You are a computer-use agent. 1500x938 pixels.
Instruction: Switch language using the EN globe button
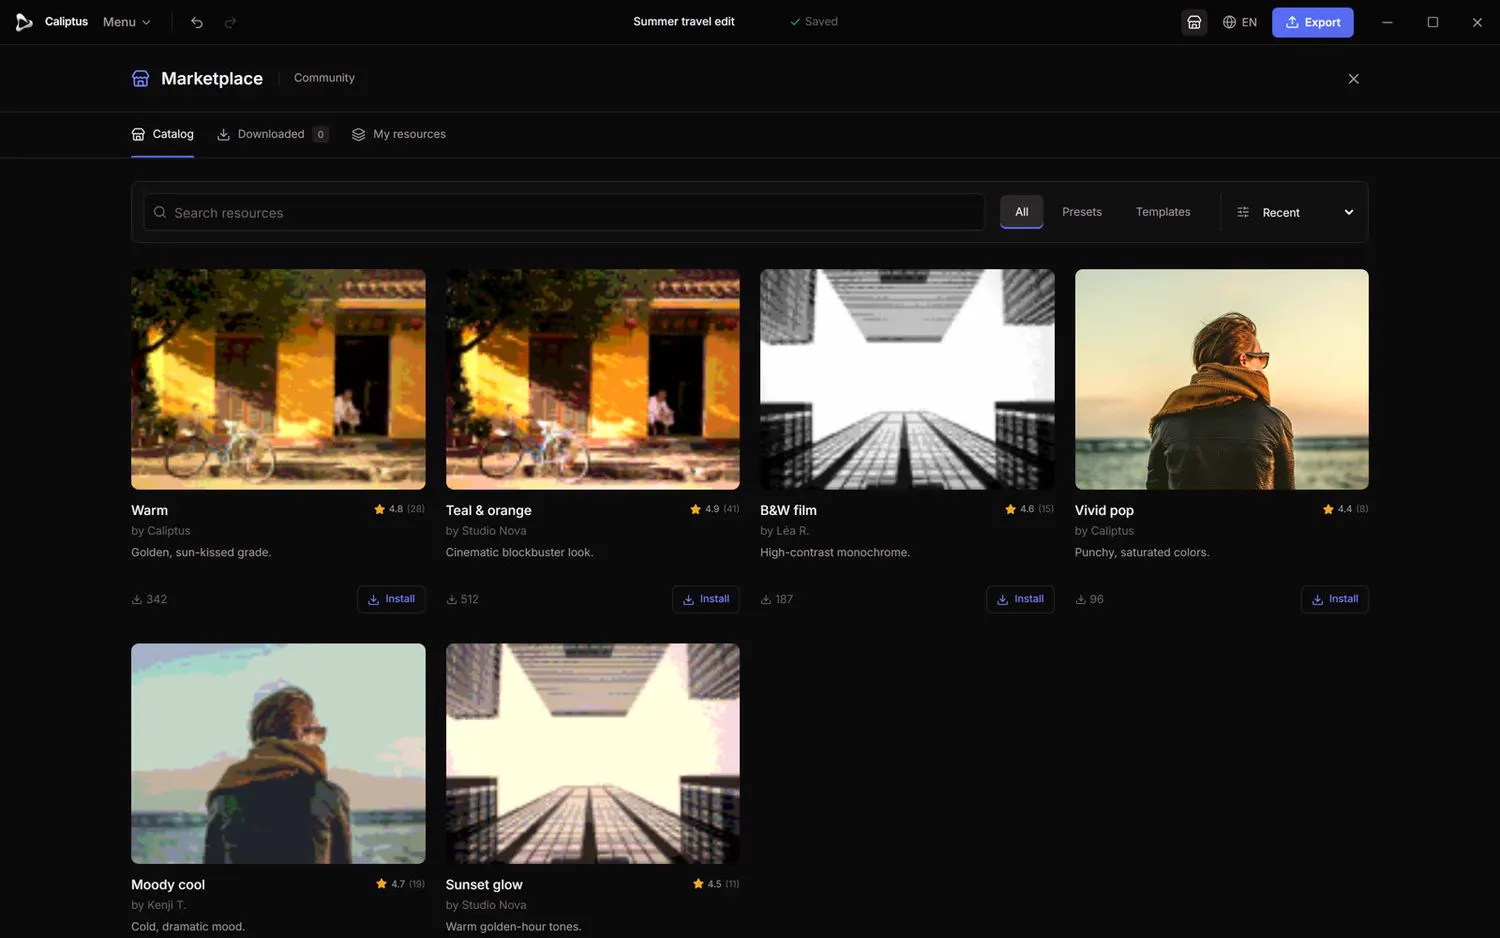pos(1240,22)
